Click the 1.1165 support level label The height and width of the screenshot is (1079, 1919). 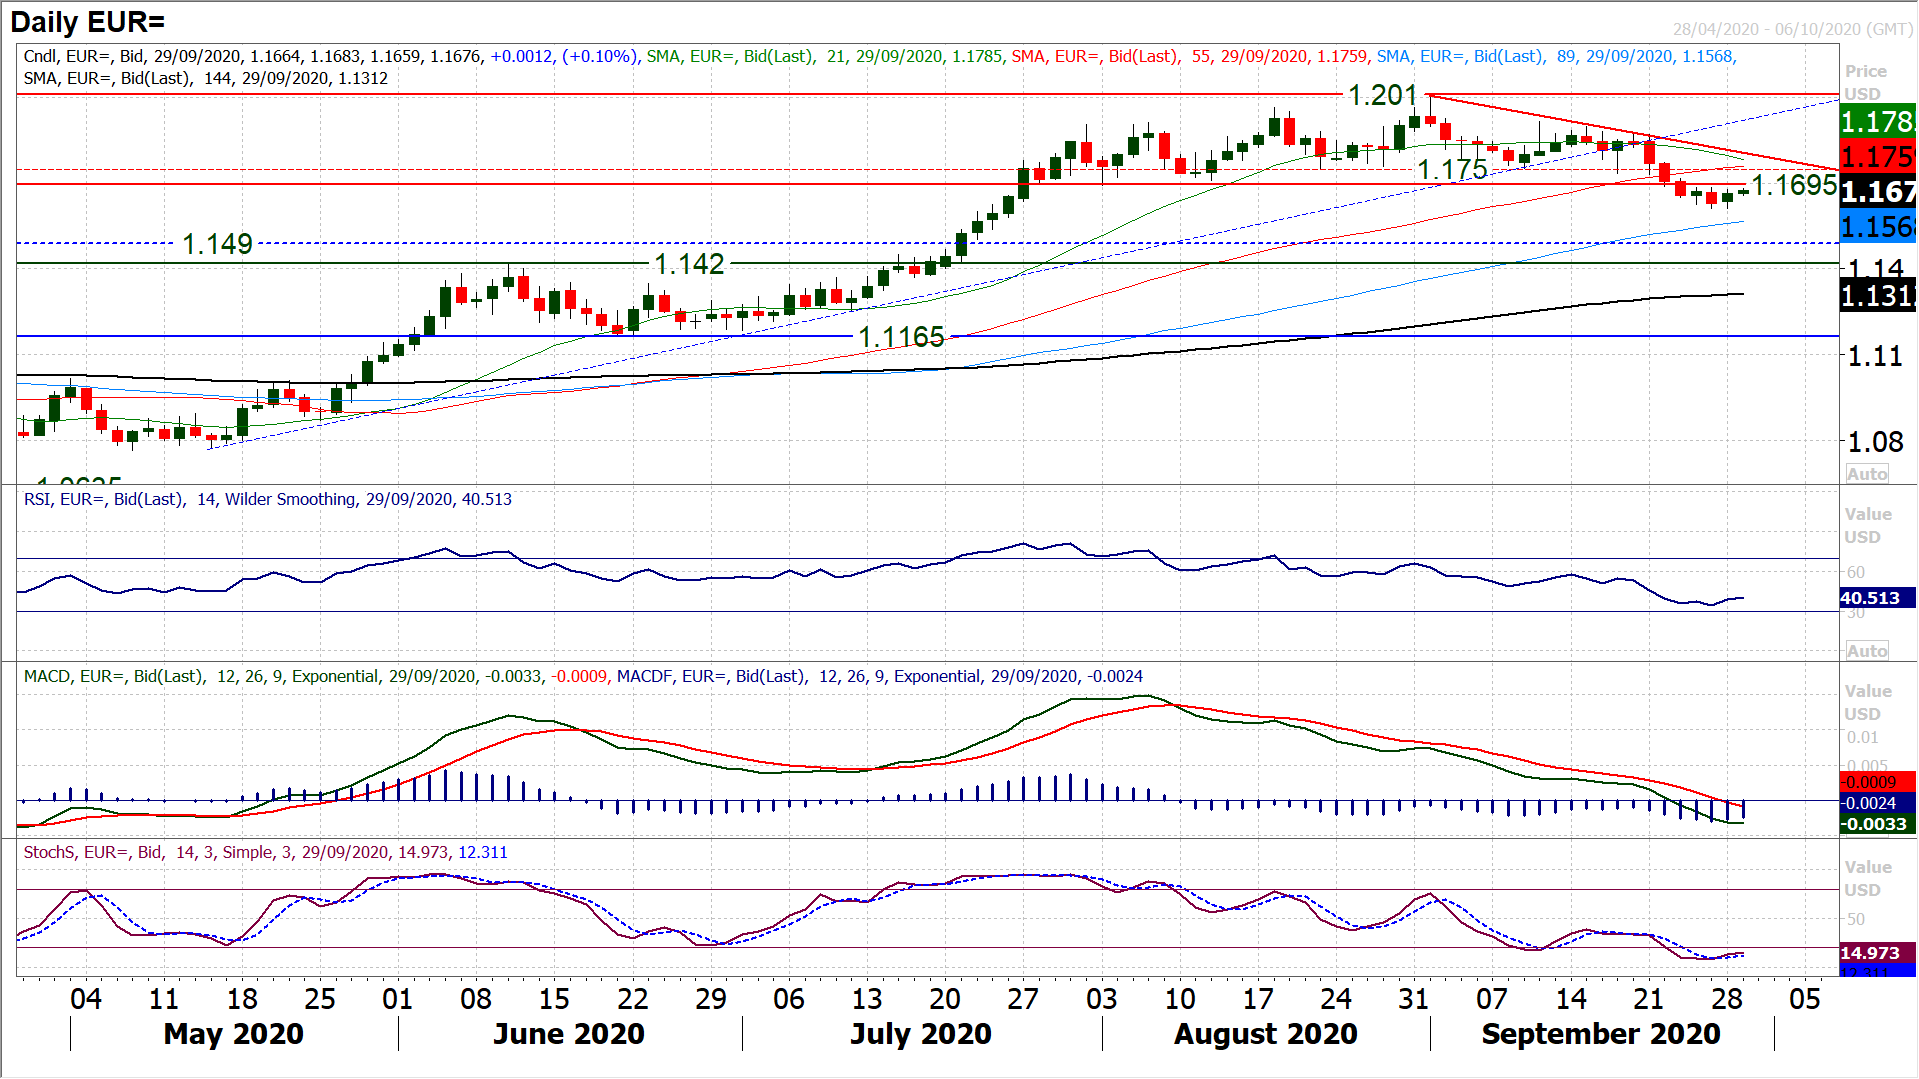901,337
